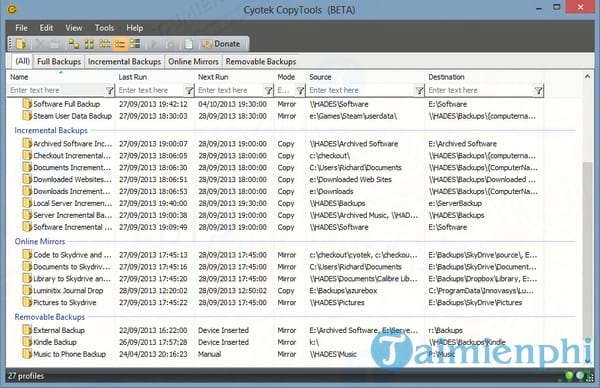Click icon of Pictures to Skydrive profile
The width and height of the screenshot is (600, 388).
[x=27, y=302]
